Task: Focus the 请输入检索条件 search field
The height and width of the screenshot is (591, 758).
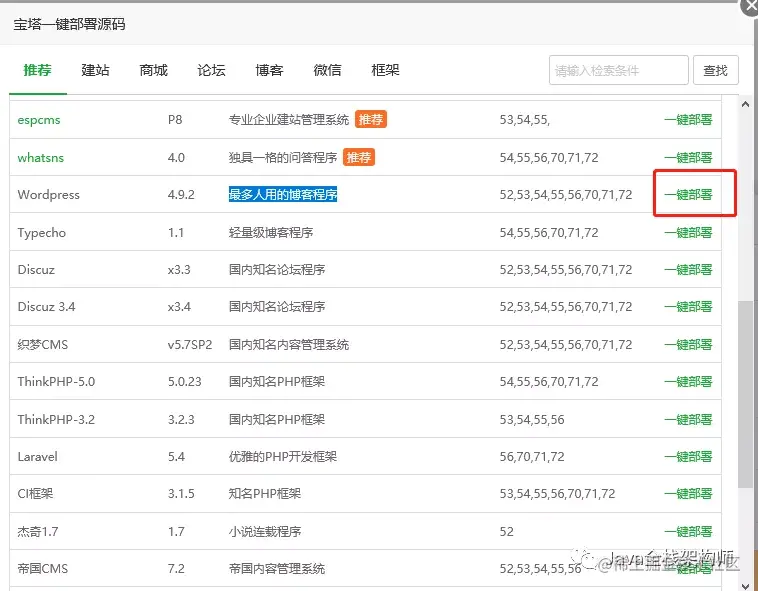Action: tap(618, 70)
